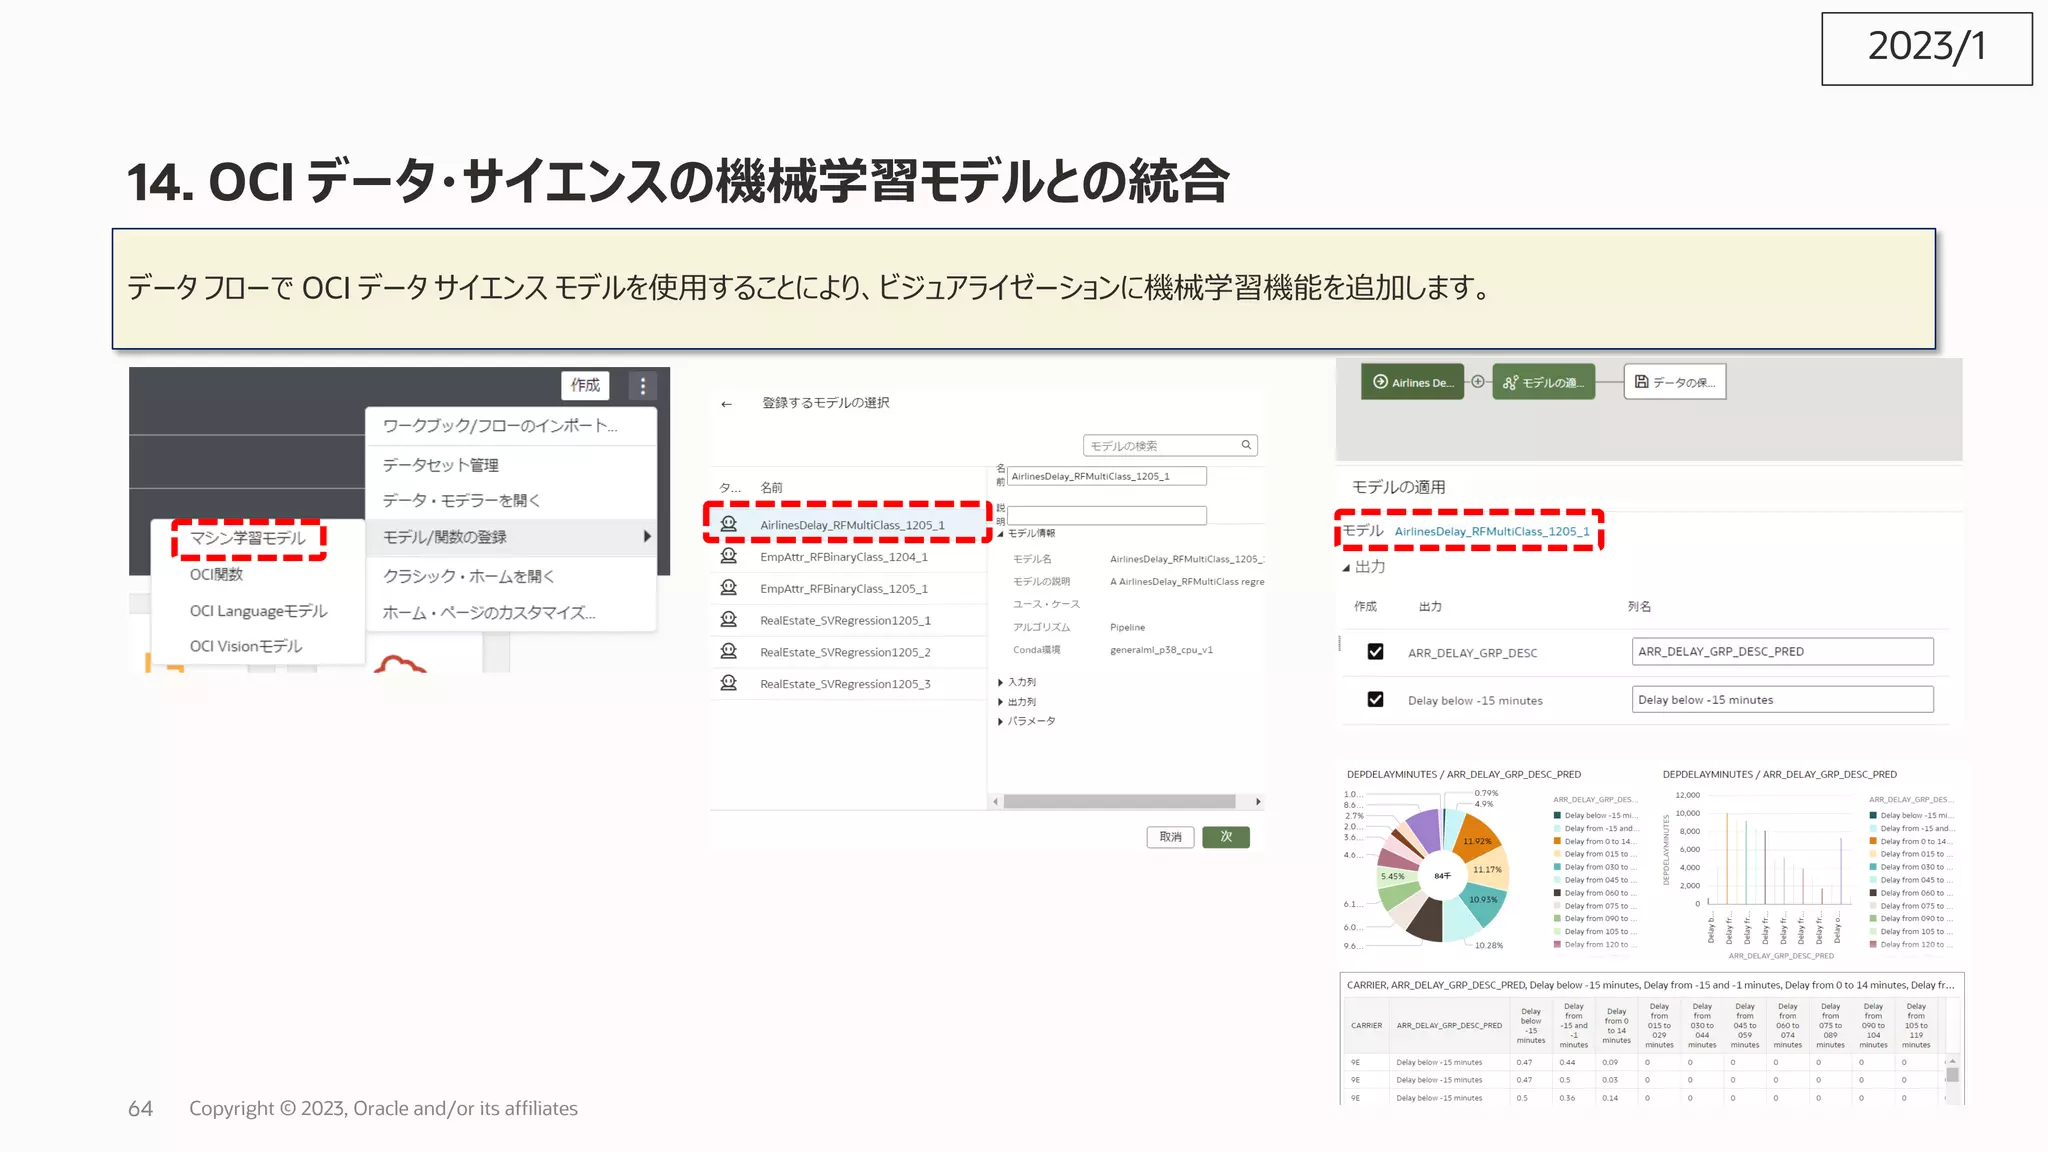This screenshot has height=1152, width=2048.
Task: Select the データの保存 data flow node
Action: 1675,382
